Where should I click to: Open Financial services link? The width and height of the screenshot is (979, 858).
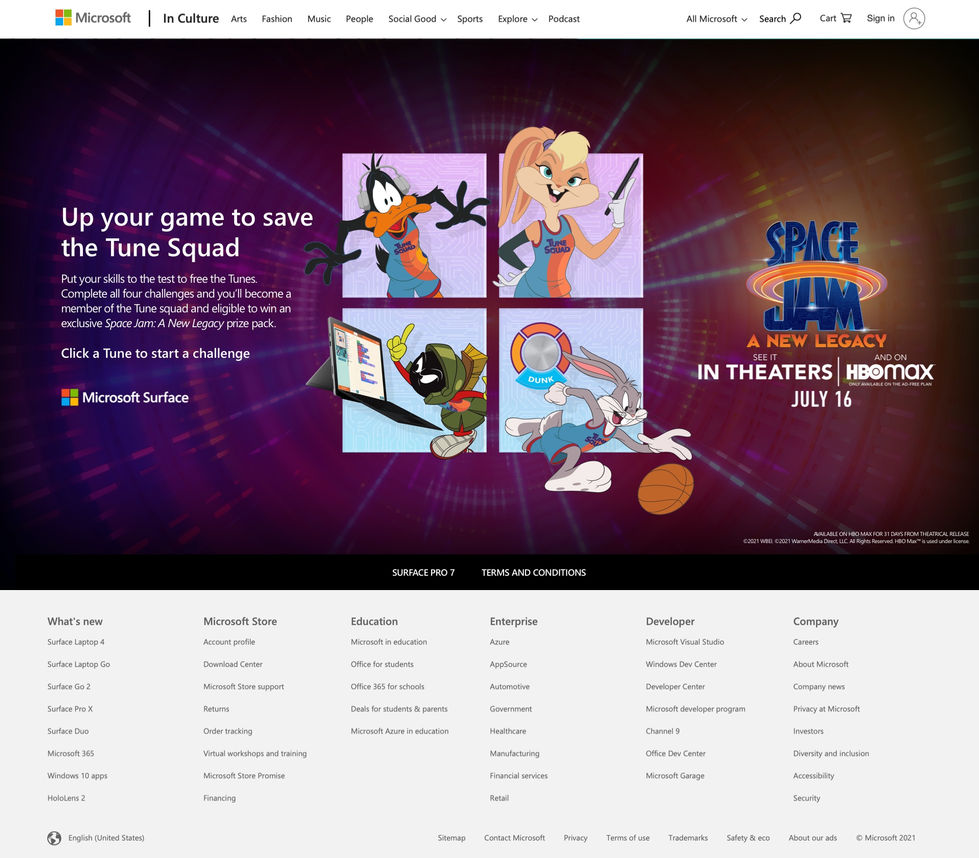(x=519, y=776)
